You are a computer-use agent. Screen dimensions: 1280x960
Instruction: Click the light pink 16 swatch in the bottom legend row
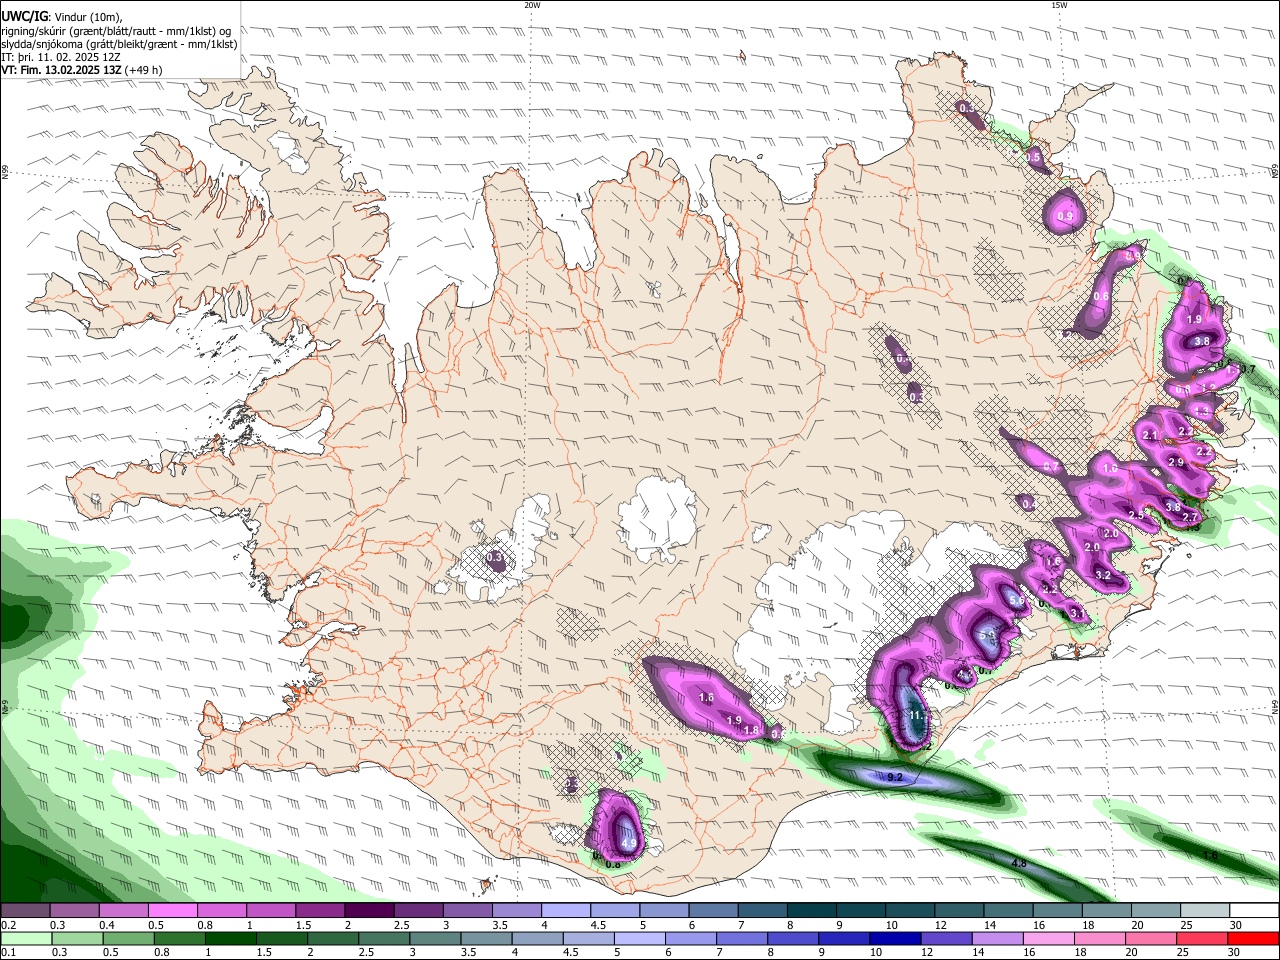point(1047,938)
